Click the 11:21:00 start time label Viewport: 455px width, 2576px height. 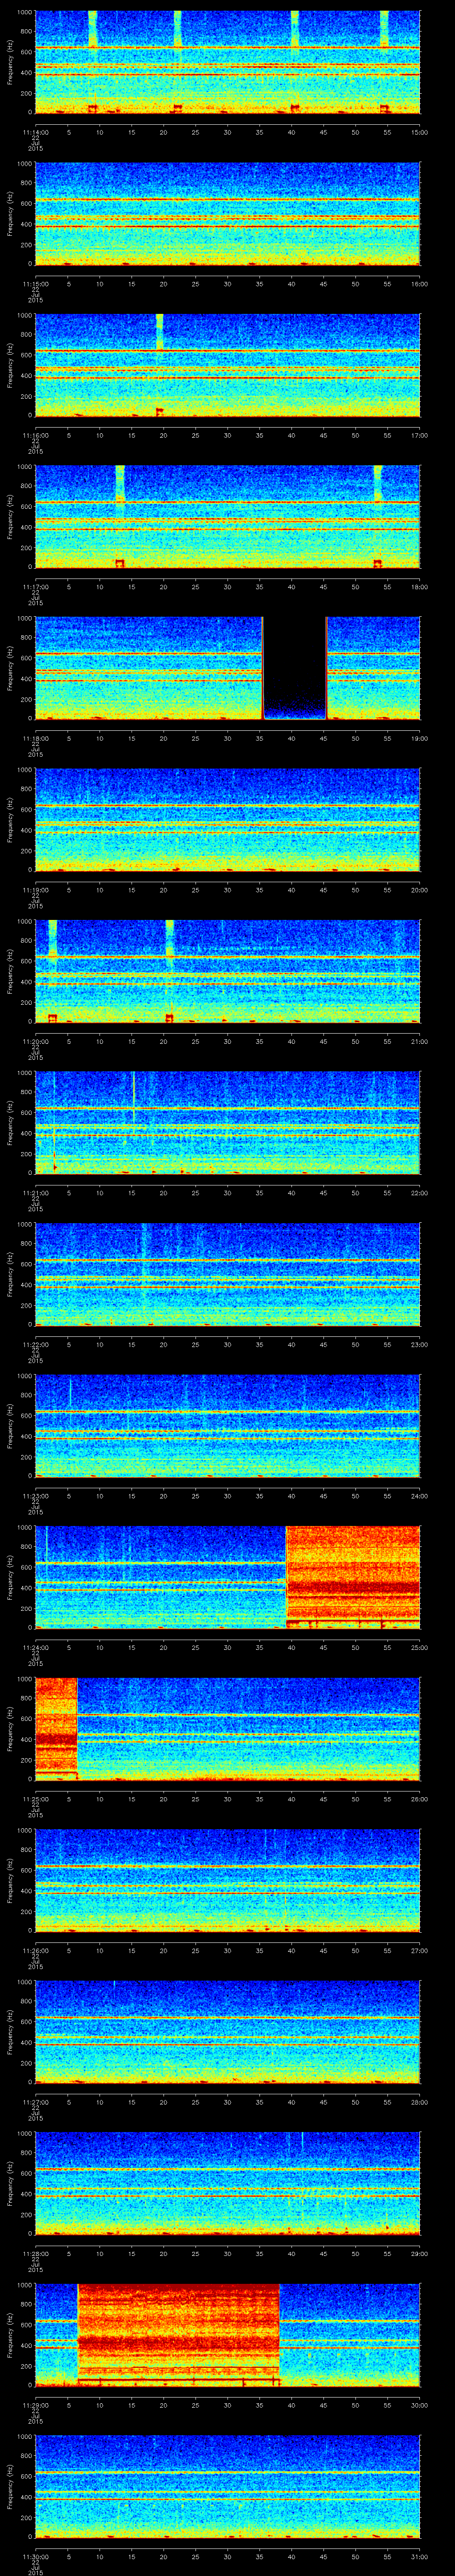[x=35, y=1192]
